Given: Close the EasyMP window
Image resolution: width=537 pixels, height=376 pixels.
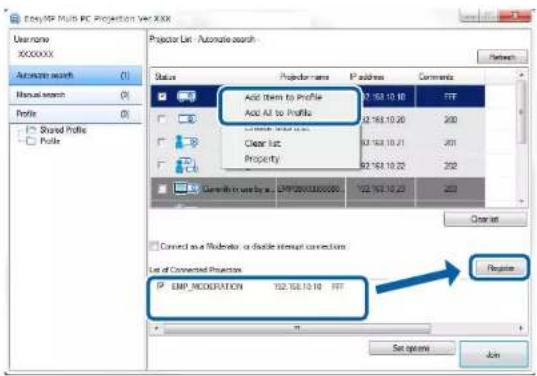Looking at the screenshot, I should 515,16.
